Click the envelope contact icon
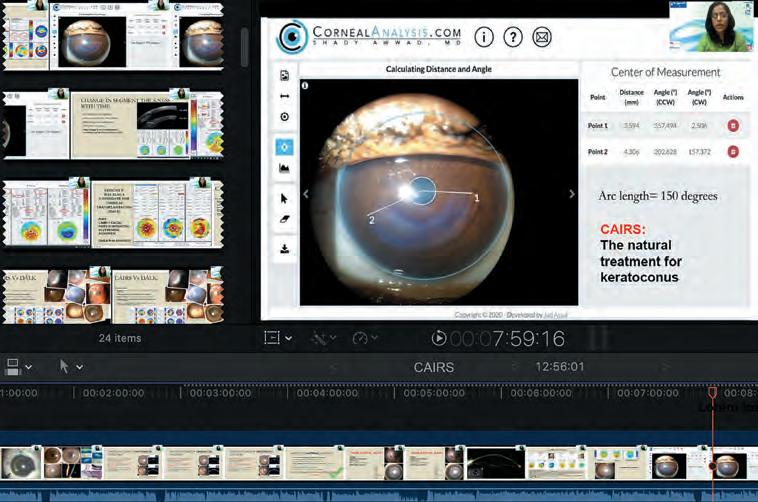The width and height of the screenshot is (758, 502). 542,37
